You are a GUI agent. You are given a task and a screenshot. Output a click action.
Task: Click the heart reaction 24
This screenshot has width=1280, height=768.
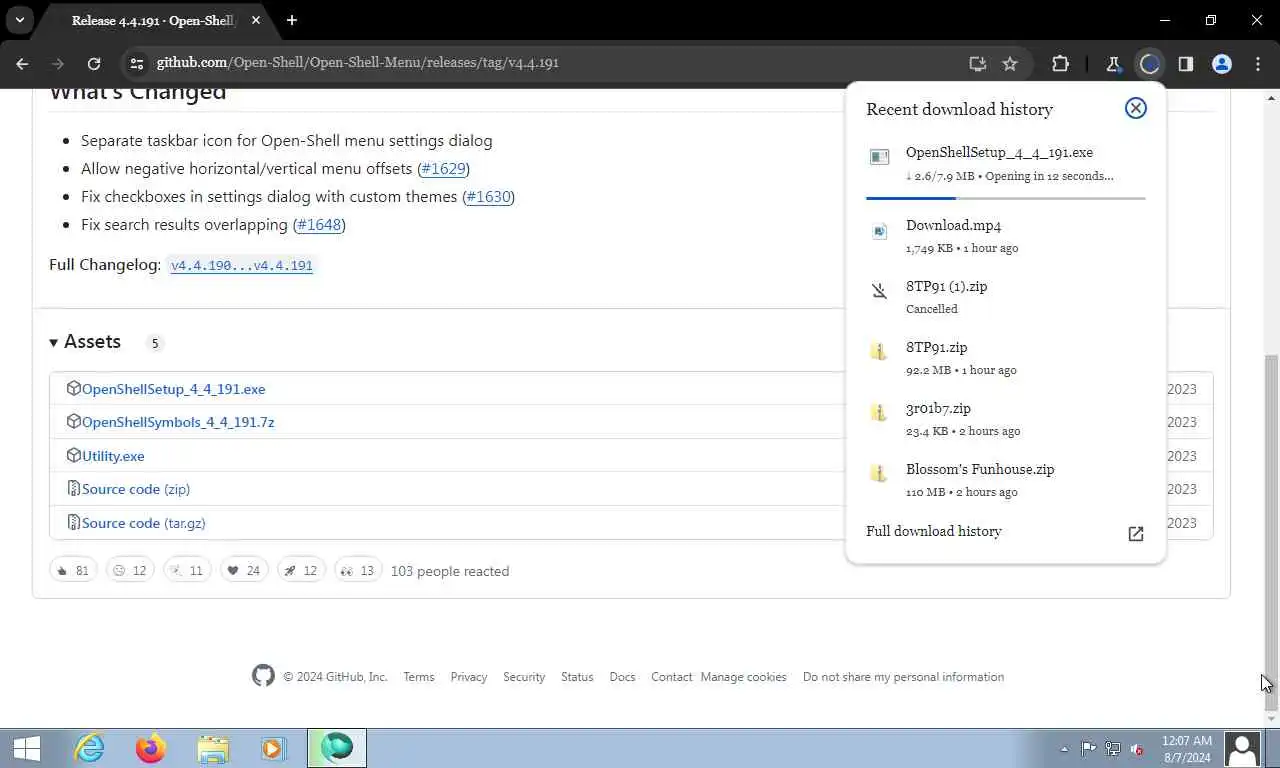click(x=244, y=571)
